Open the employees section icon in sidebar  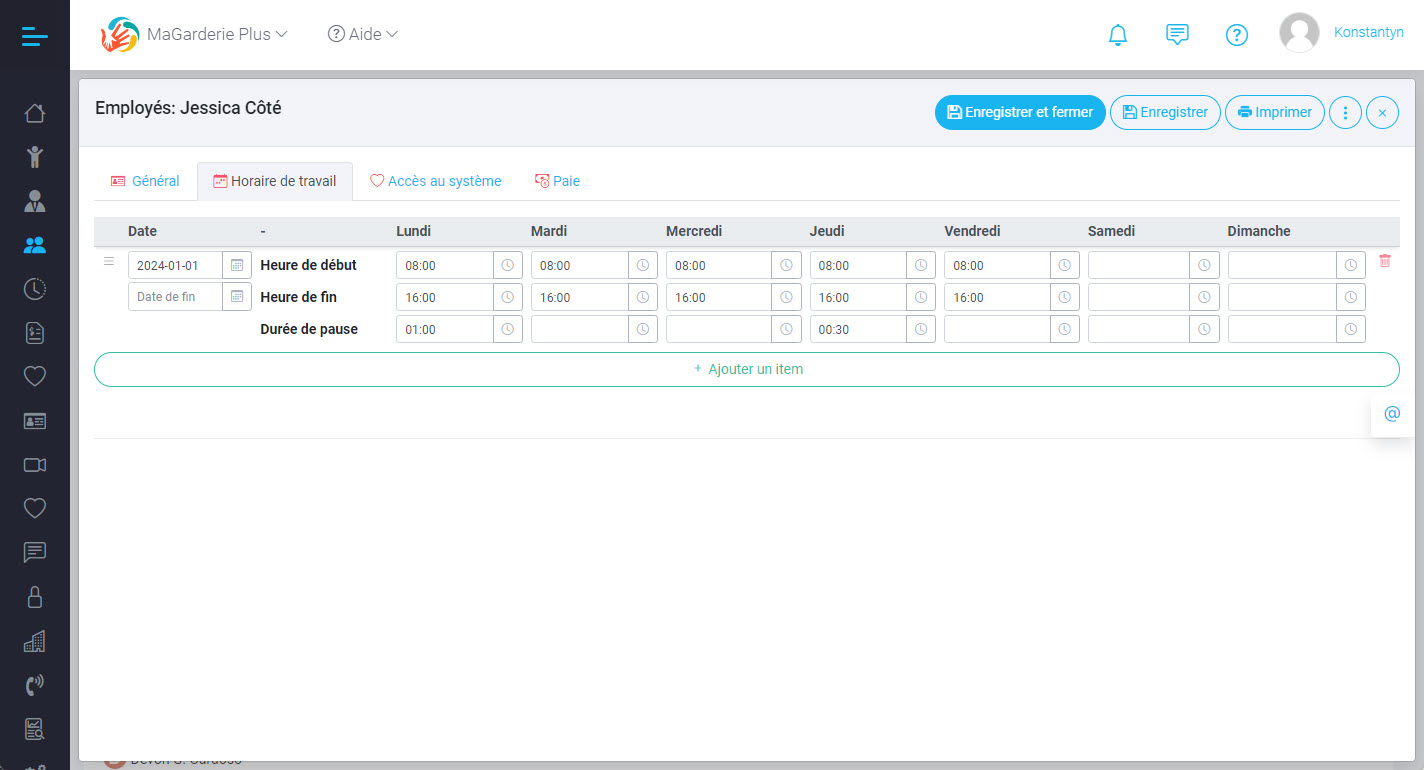click(34, 244)
